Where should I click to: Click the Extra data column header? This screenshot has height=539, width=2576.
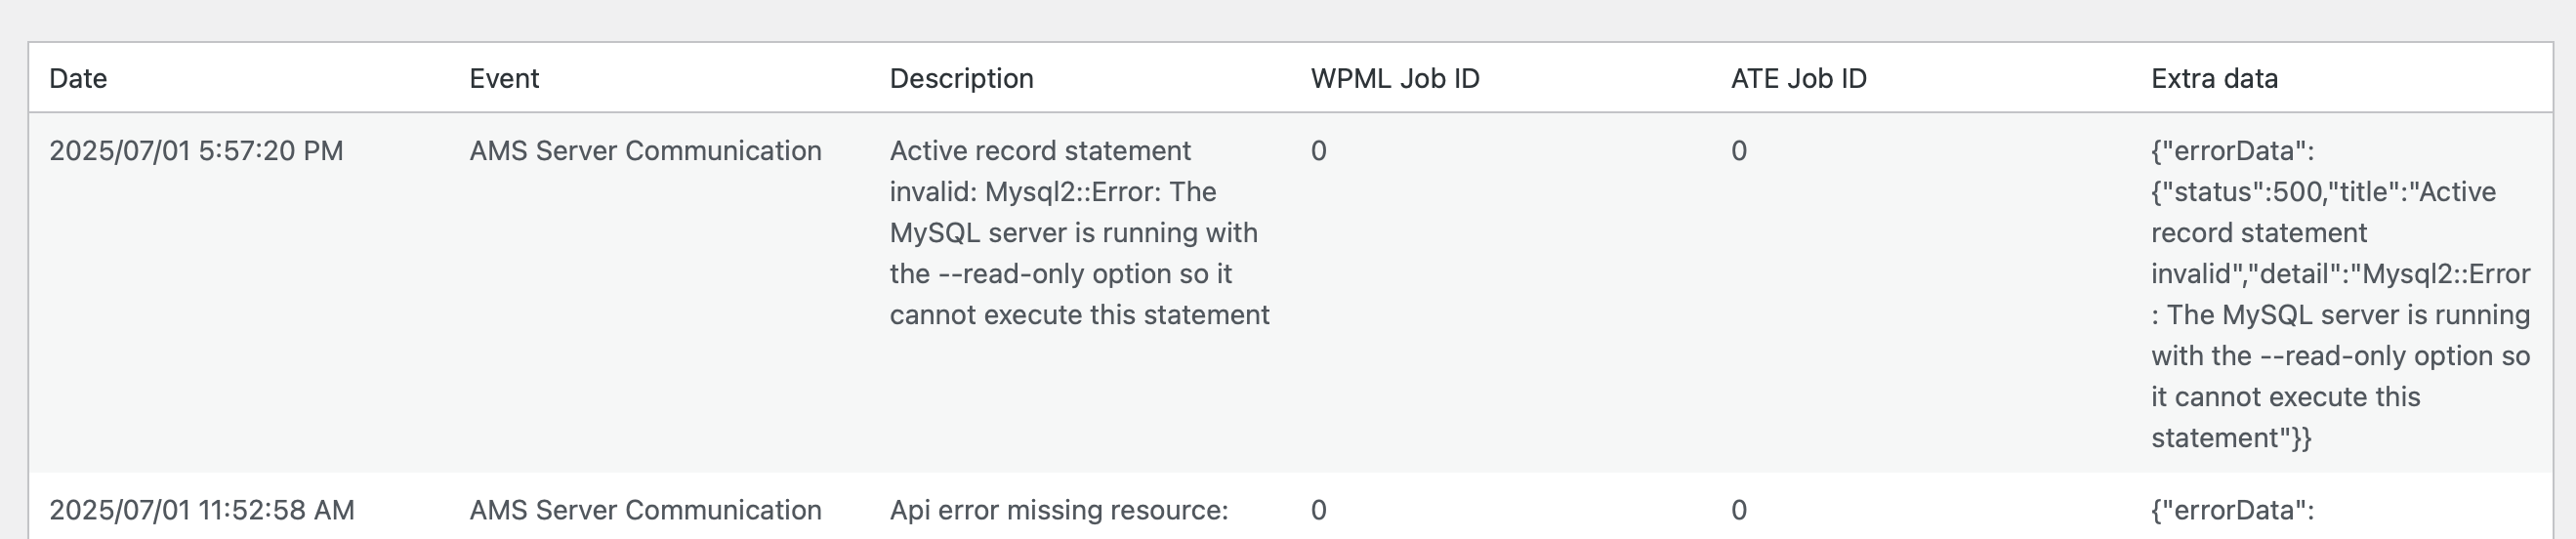point(2214,78)
